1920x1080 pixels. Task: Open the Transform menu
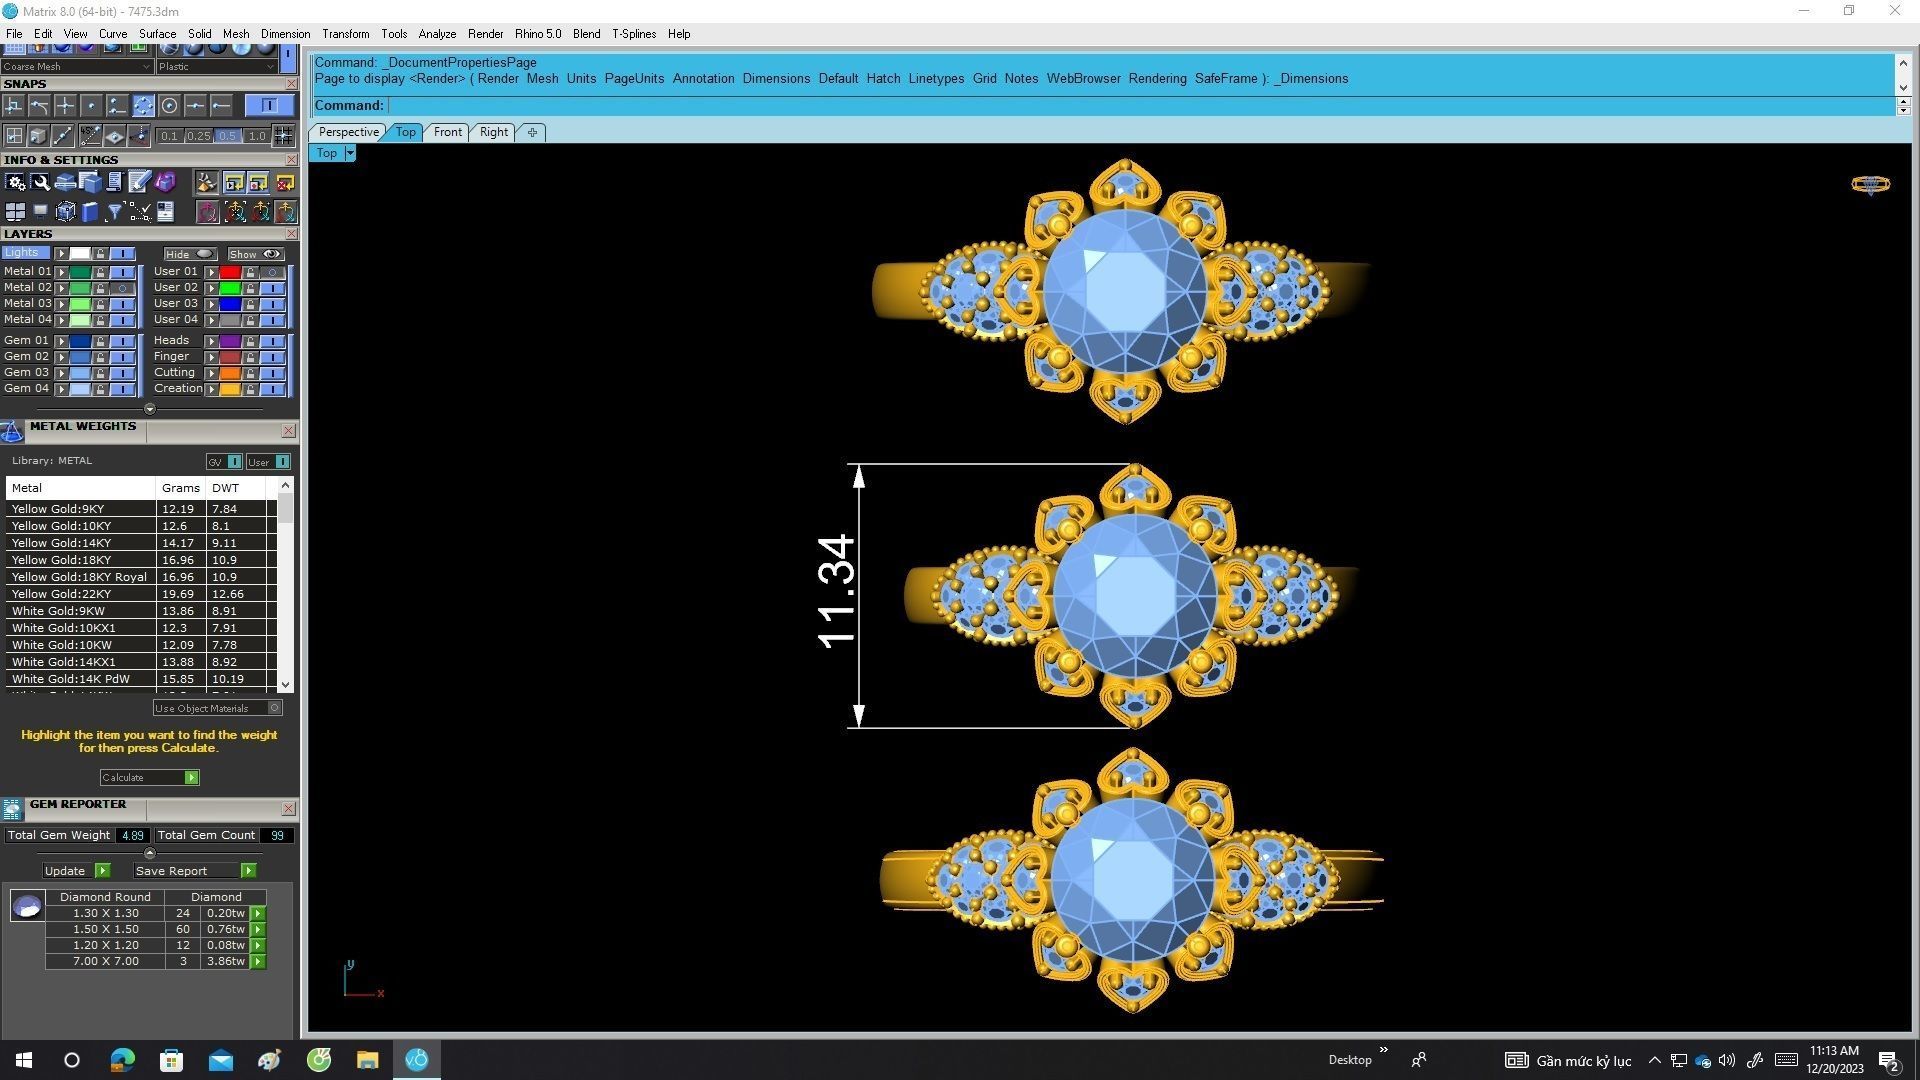(x=345, y=34)
